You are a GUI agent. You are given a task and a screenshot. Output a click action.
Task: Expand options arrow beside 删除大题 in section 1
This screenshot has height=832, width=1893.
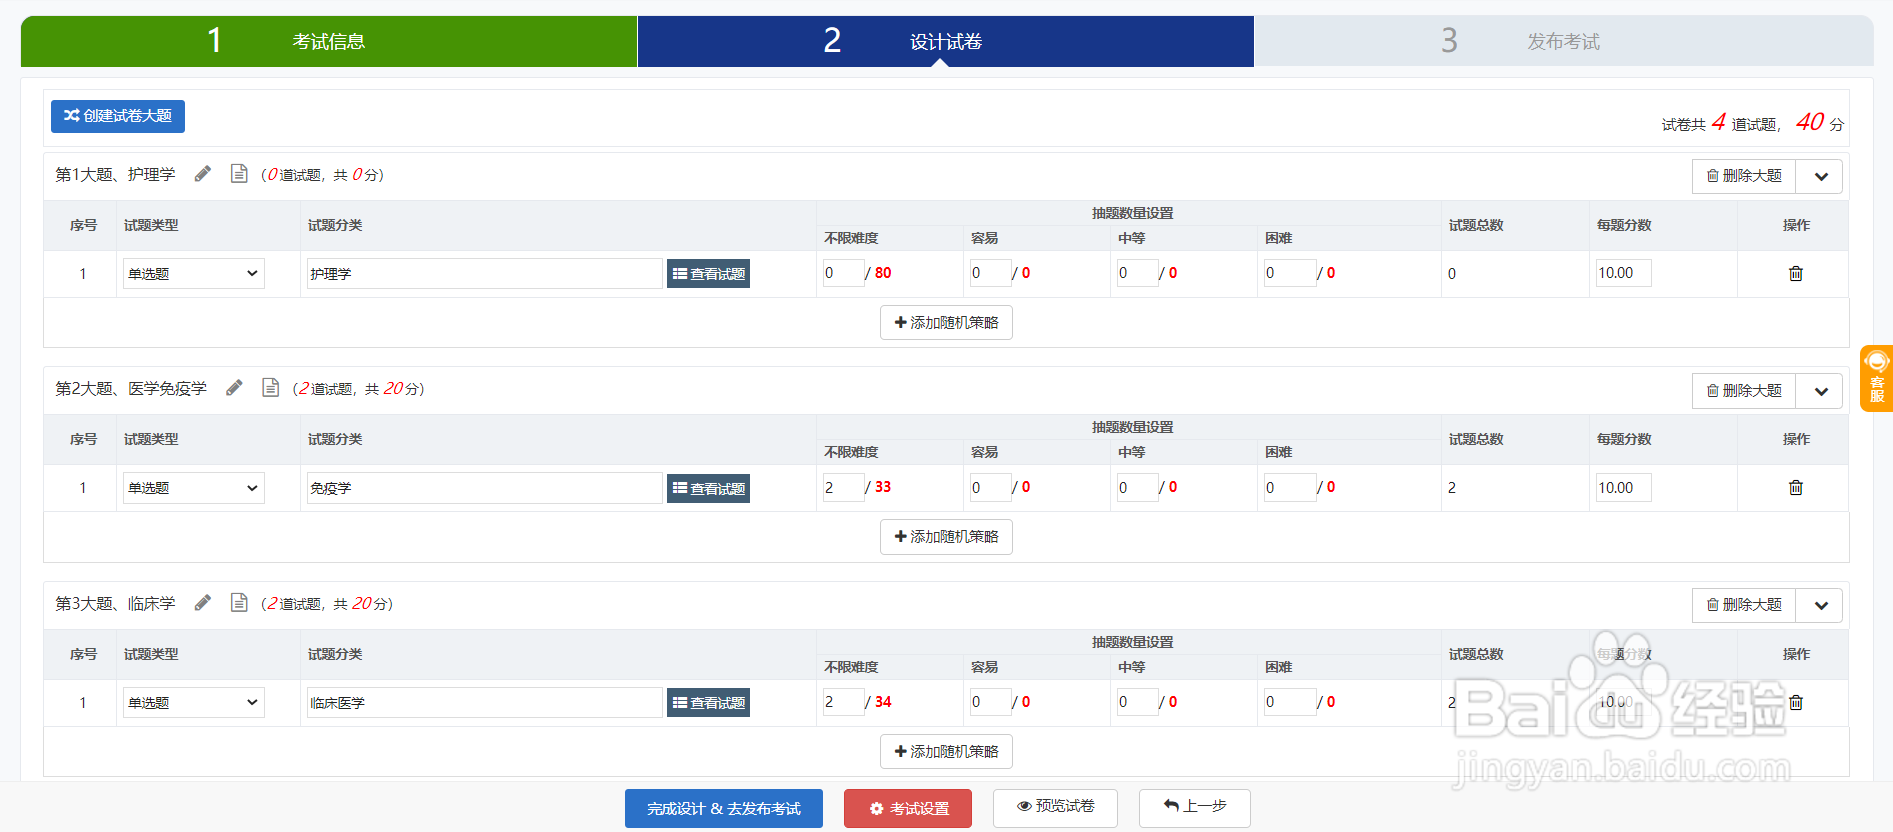tap(1820, 176)
